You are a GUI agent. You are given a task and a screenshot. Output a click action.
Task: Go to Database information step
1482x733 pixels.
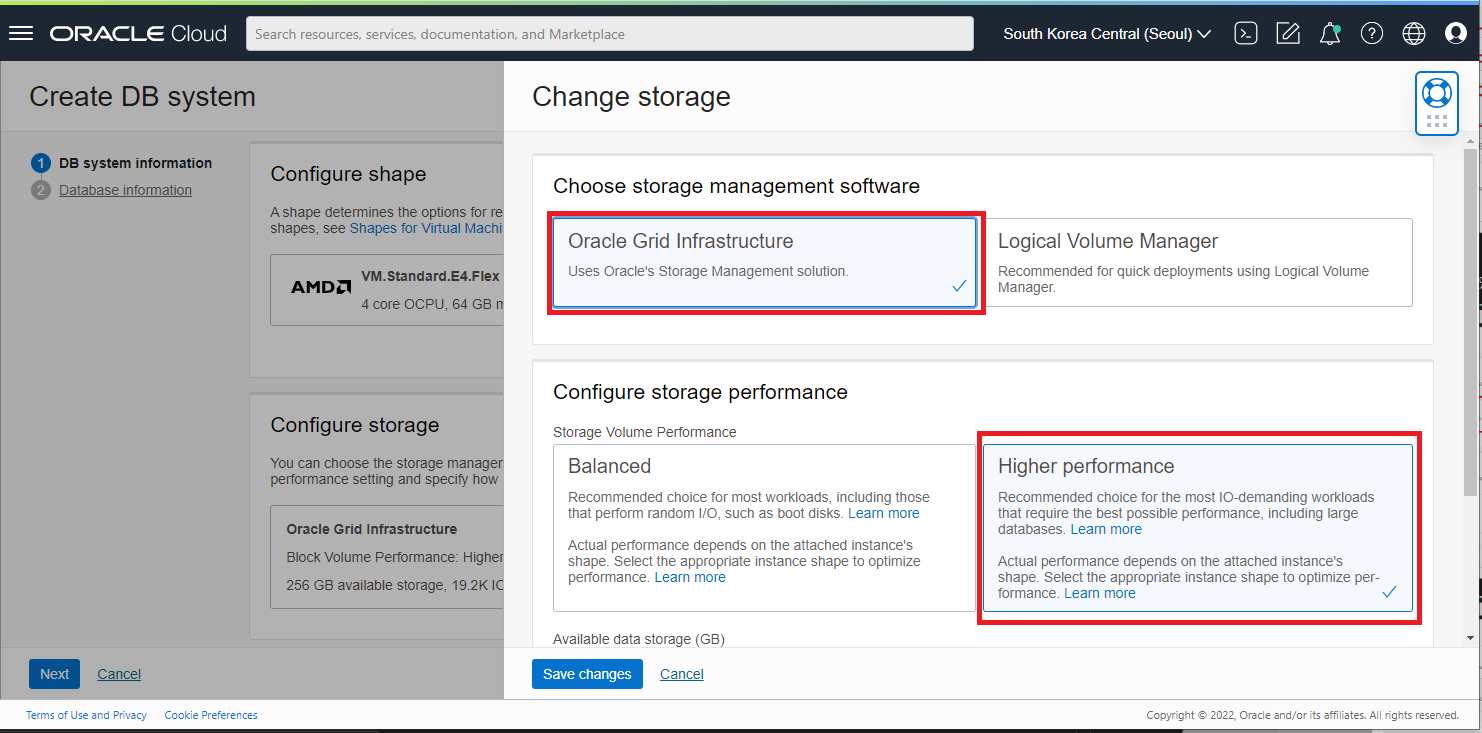coord(125,190)
